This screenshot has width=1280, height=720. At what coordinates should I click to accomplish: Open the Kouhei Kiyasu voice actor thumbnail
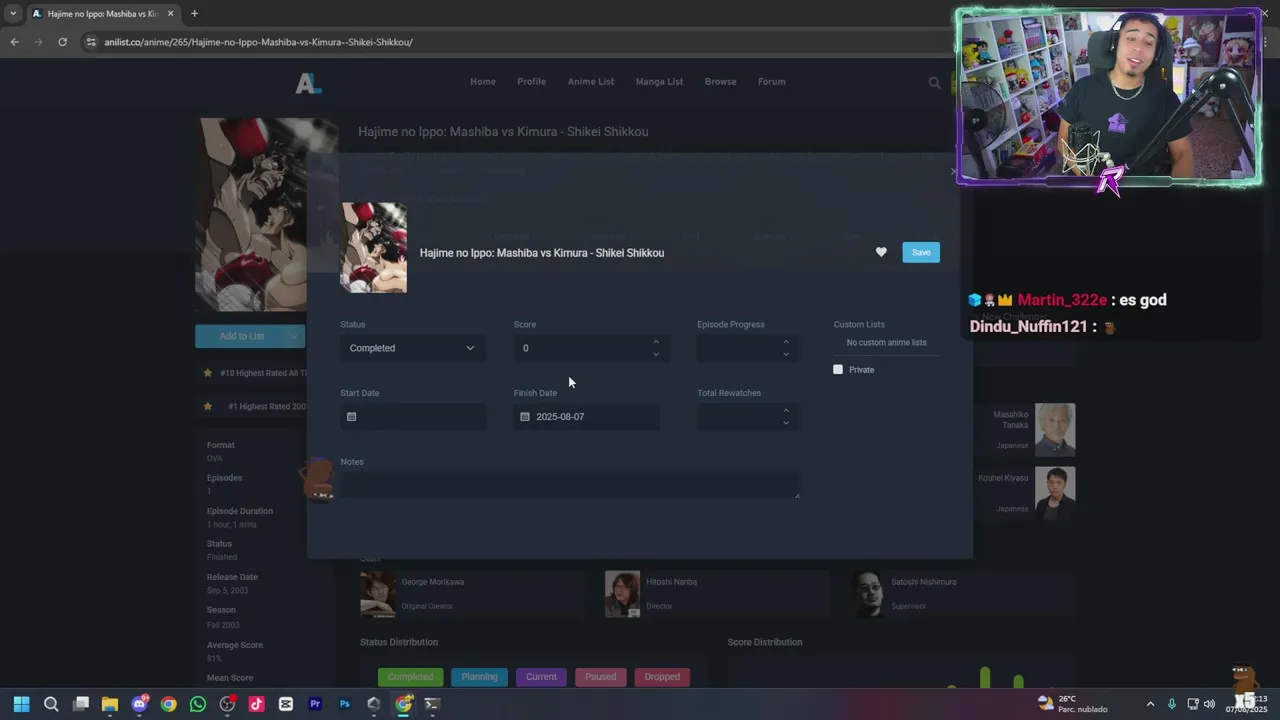coord(1055,492)
